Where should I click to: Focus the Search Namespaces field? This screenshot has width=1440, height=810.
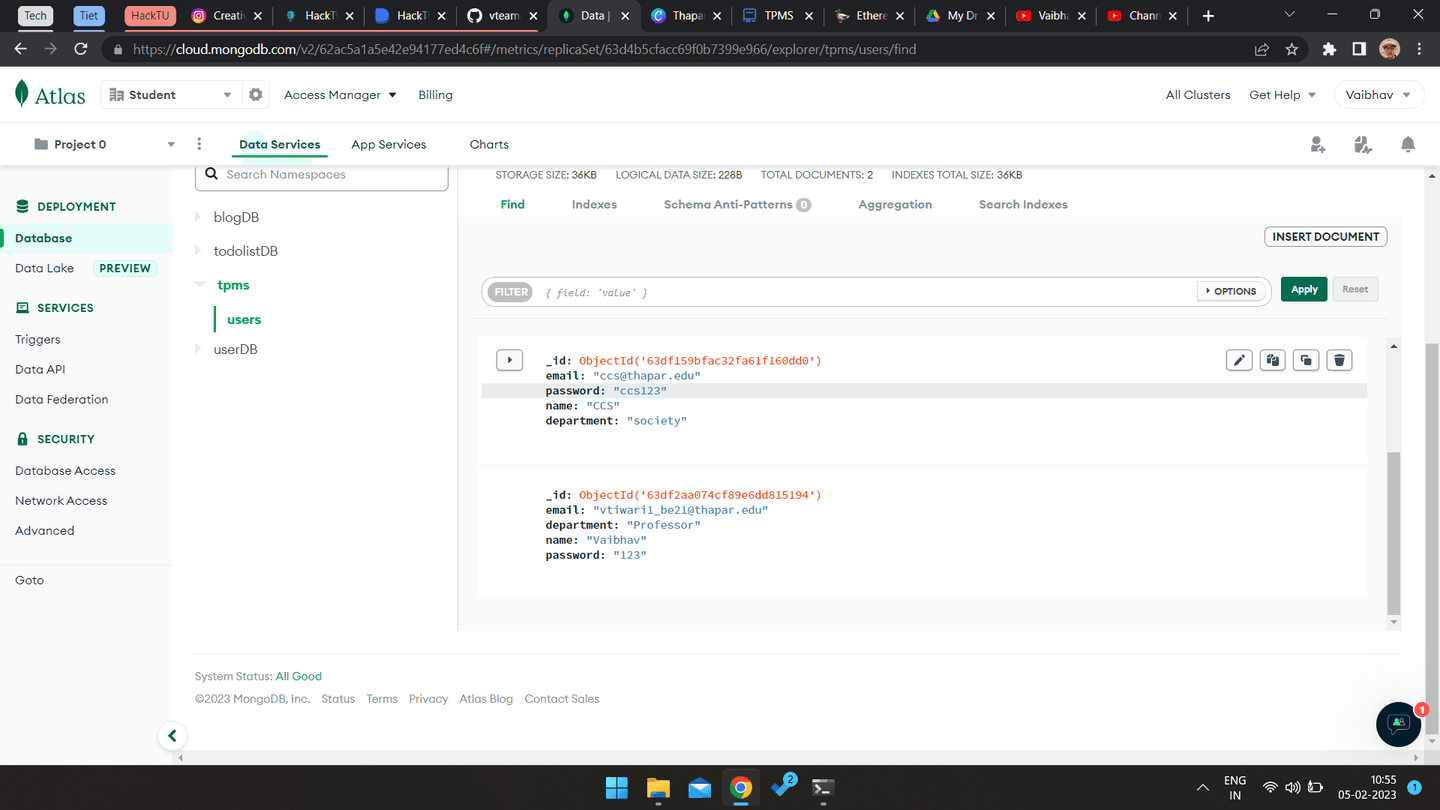(x=322, y=175)
